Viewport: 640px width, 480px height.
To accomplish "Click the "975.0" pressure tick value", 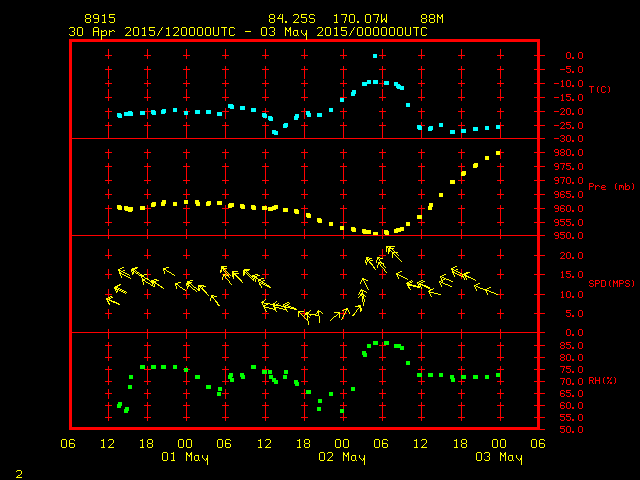I will coord(569,167).
